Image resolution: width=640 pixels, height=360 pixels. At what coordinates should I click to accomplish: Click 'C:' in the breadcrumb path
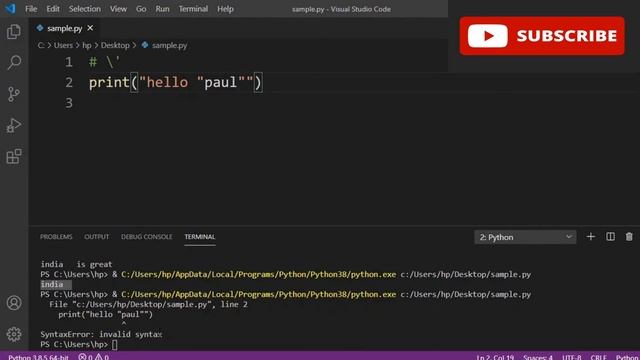click(x=41, y=45)
